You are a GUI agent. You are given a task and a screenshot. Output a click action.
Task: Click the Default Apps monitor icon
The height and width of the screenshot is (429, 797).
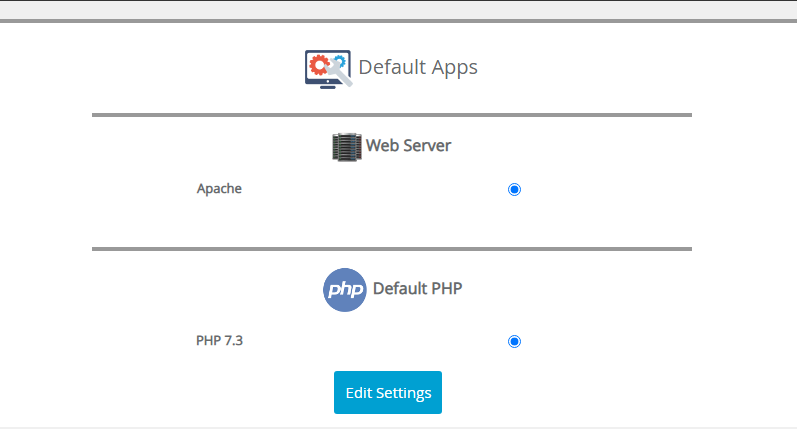click(328, 69)
